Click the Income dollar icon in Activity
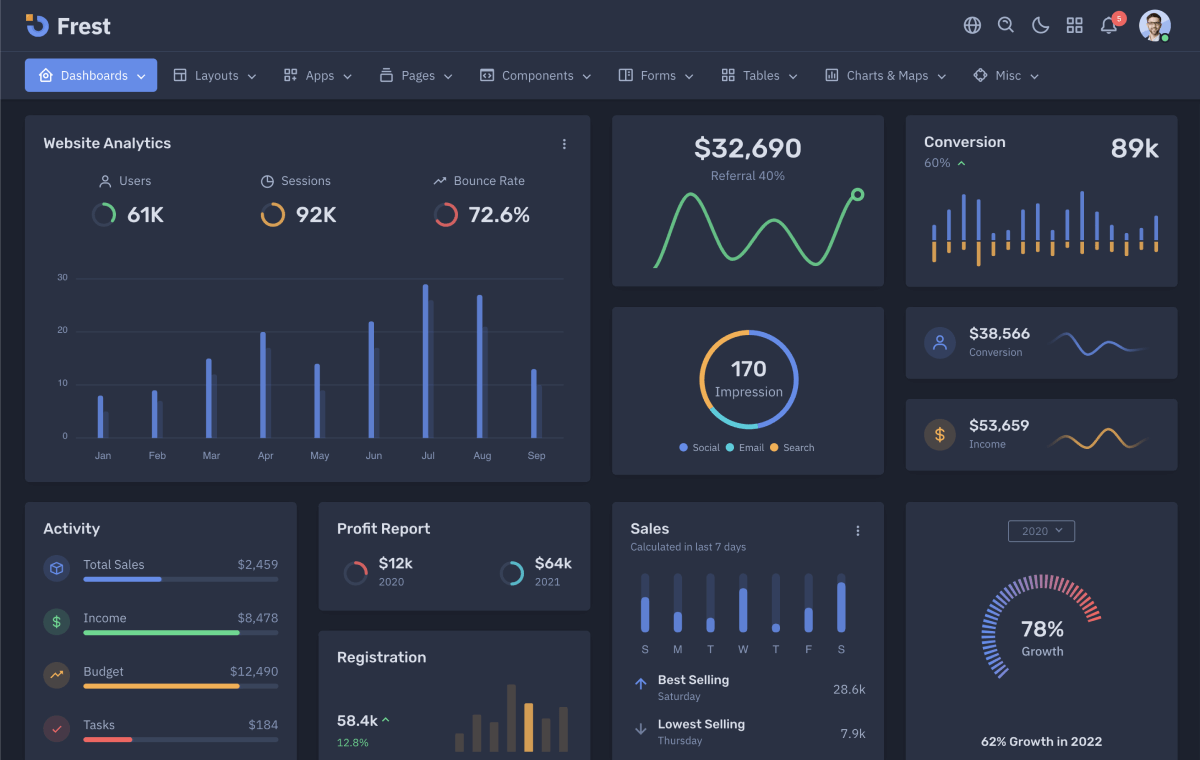1200x760 pixels. [x=56, y=621]
